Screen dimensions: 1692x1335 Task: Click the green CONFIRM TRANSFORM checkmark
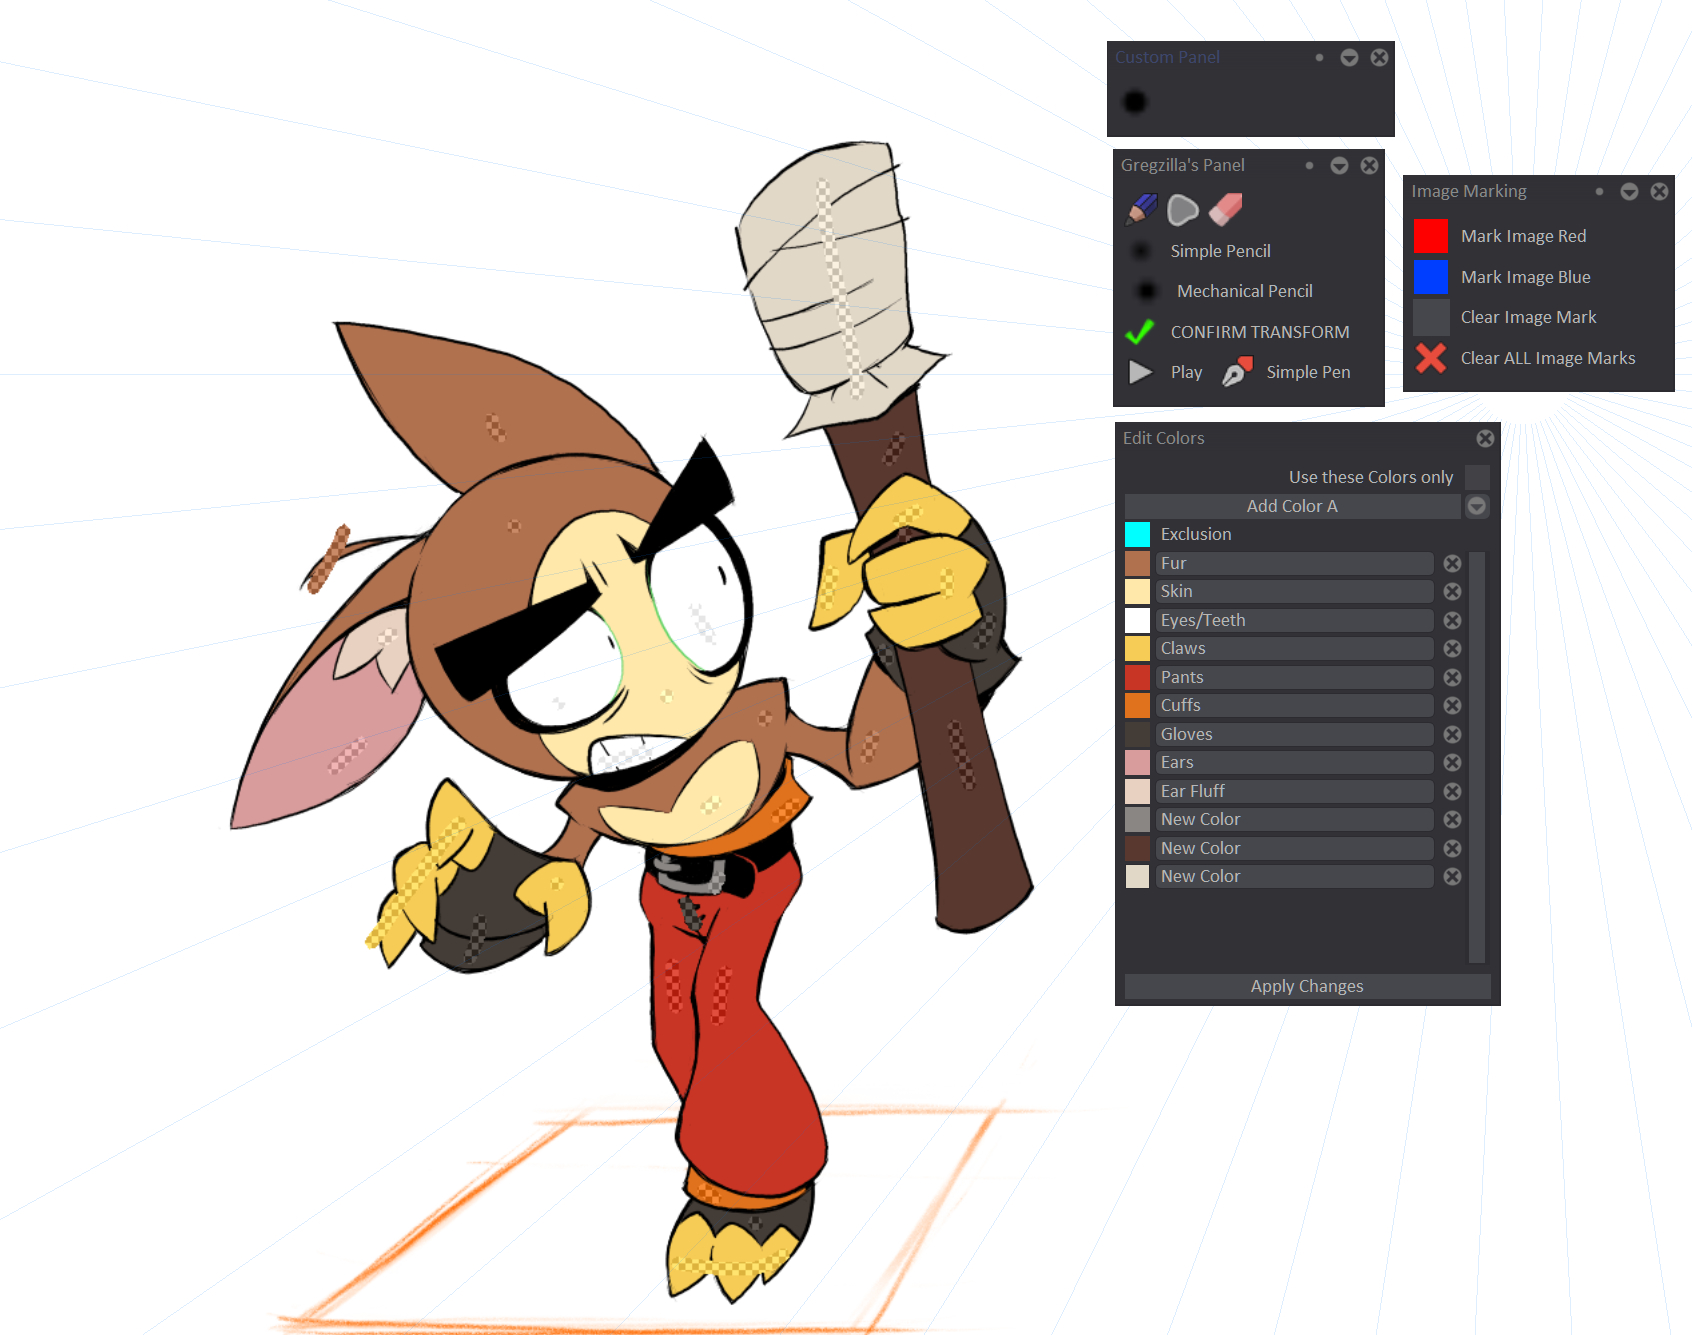[x=1140, y=332]
